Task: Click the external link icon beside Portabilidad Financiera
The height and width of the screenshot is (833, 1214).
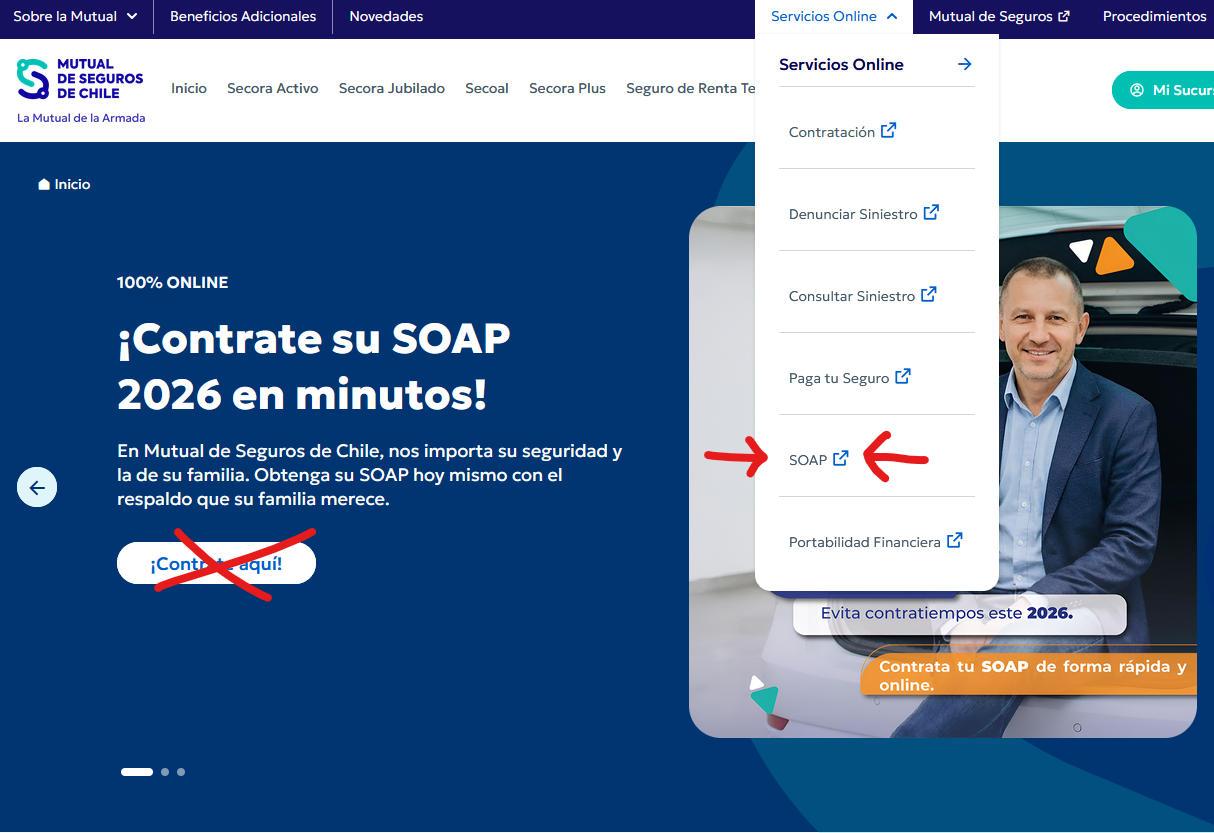Action: 954,541
